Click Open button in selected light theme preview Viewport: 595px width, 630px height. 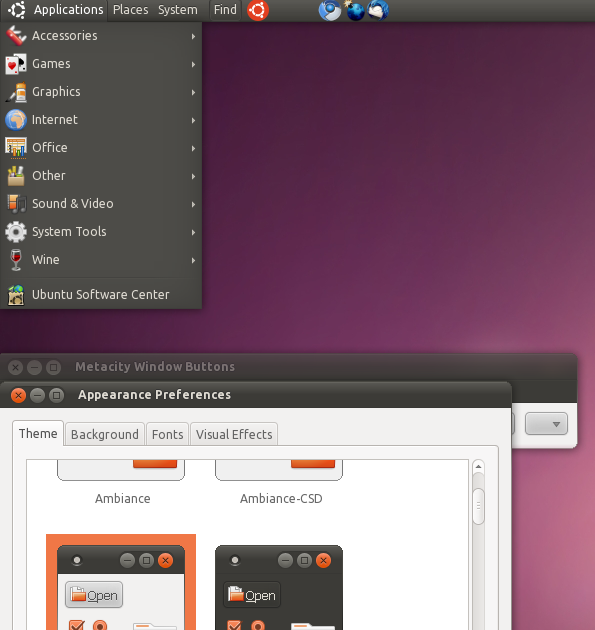(x=94, y=595)
